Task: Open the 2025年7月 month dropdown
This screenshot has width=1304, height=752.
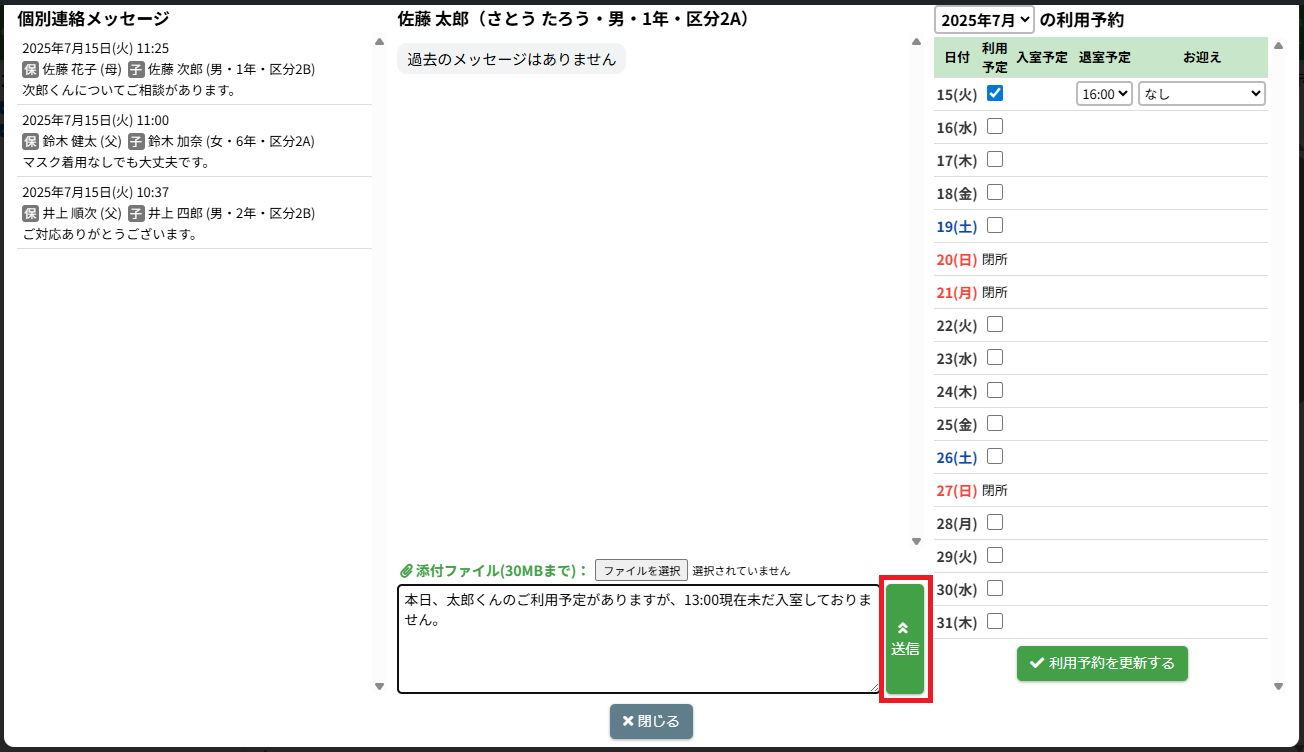Action: pyautogui.click(x=984, y=20)
